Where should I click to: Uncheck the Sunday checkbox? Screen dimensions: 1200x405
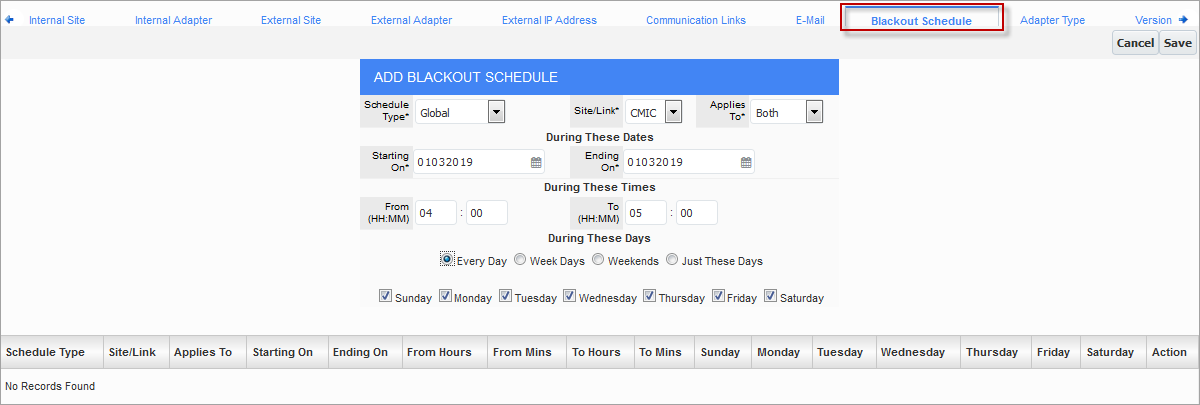[x=385, y=296]
